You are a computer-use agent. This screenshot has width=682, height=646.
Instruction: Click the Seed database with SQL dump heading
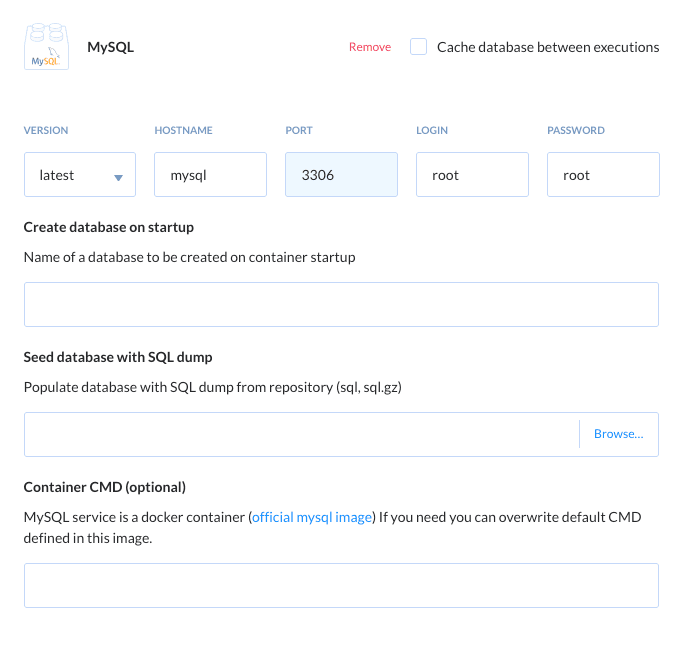point(118,357)
